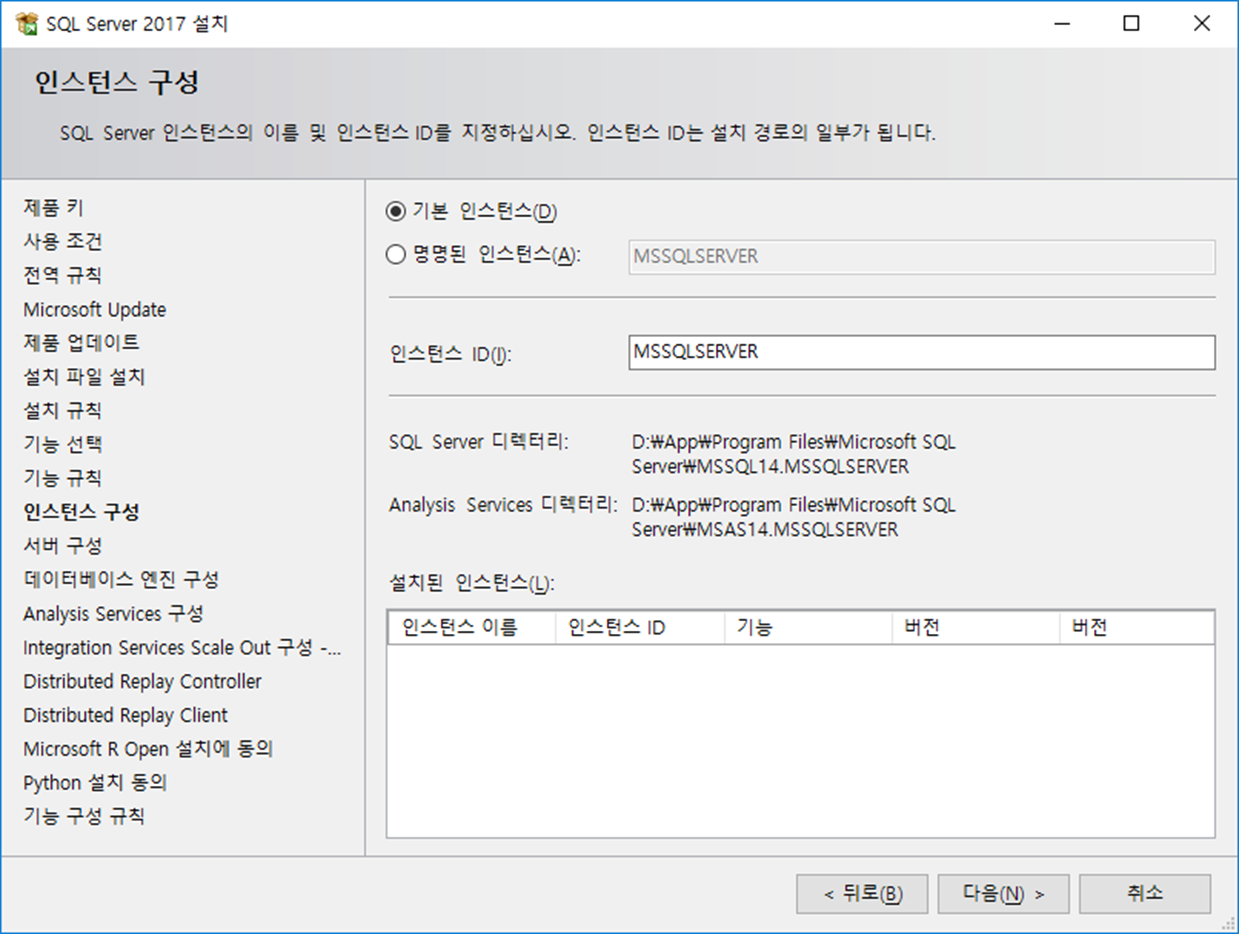This screenshot has height=934, width=1239.
Task: Select the 사용 조건 step
Action: coord(63,242)
